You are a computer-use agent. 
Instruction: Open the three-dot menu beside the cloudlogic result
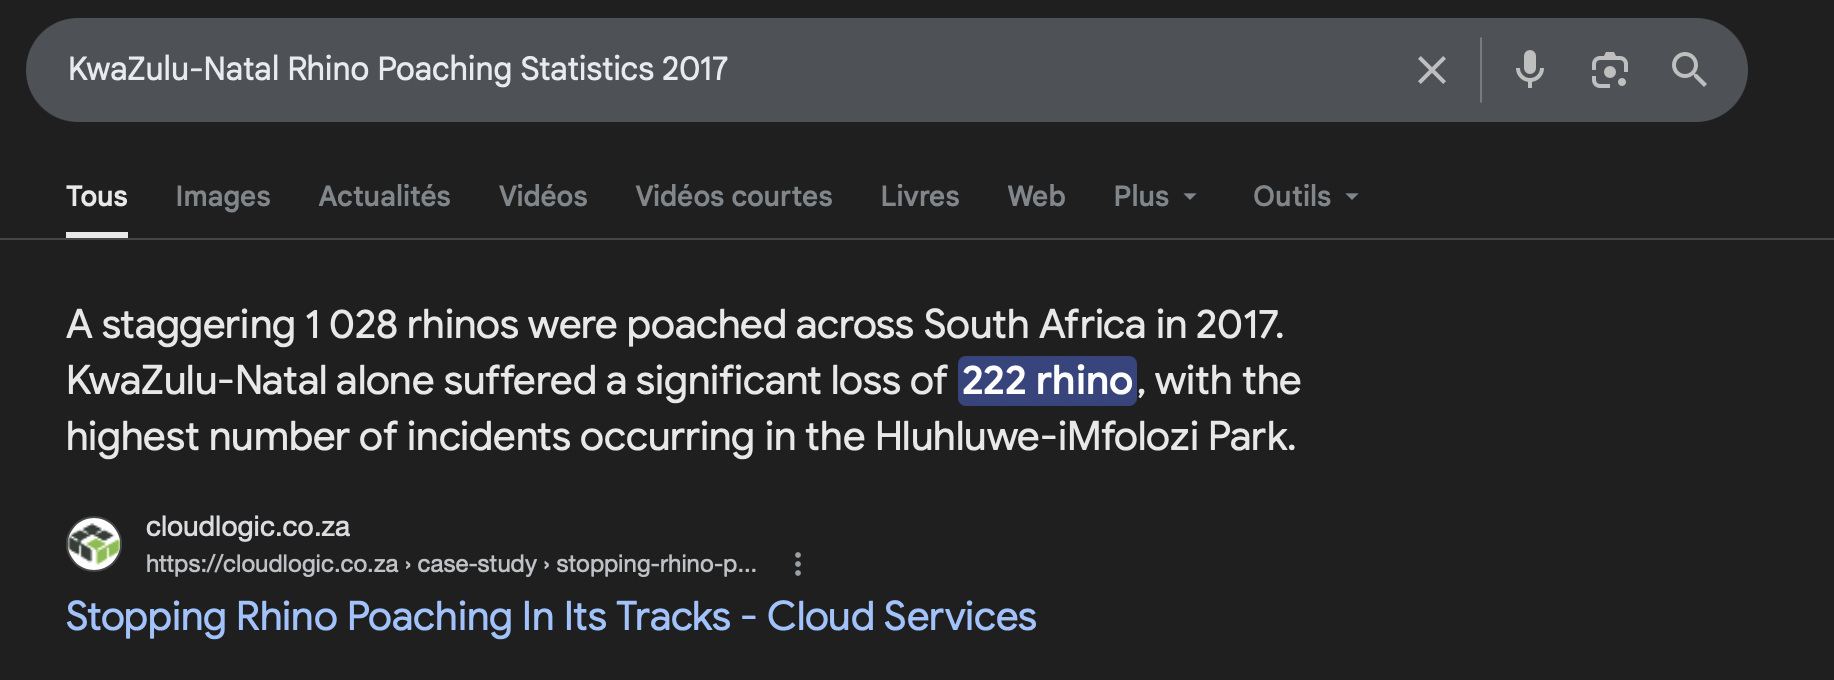click(797, 564)
